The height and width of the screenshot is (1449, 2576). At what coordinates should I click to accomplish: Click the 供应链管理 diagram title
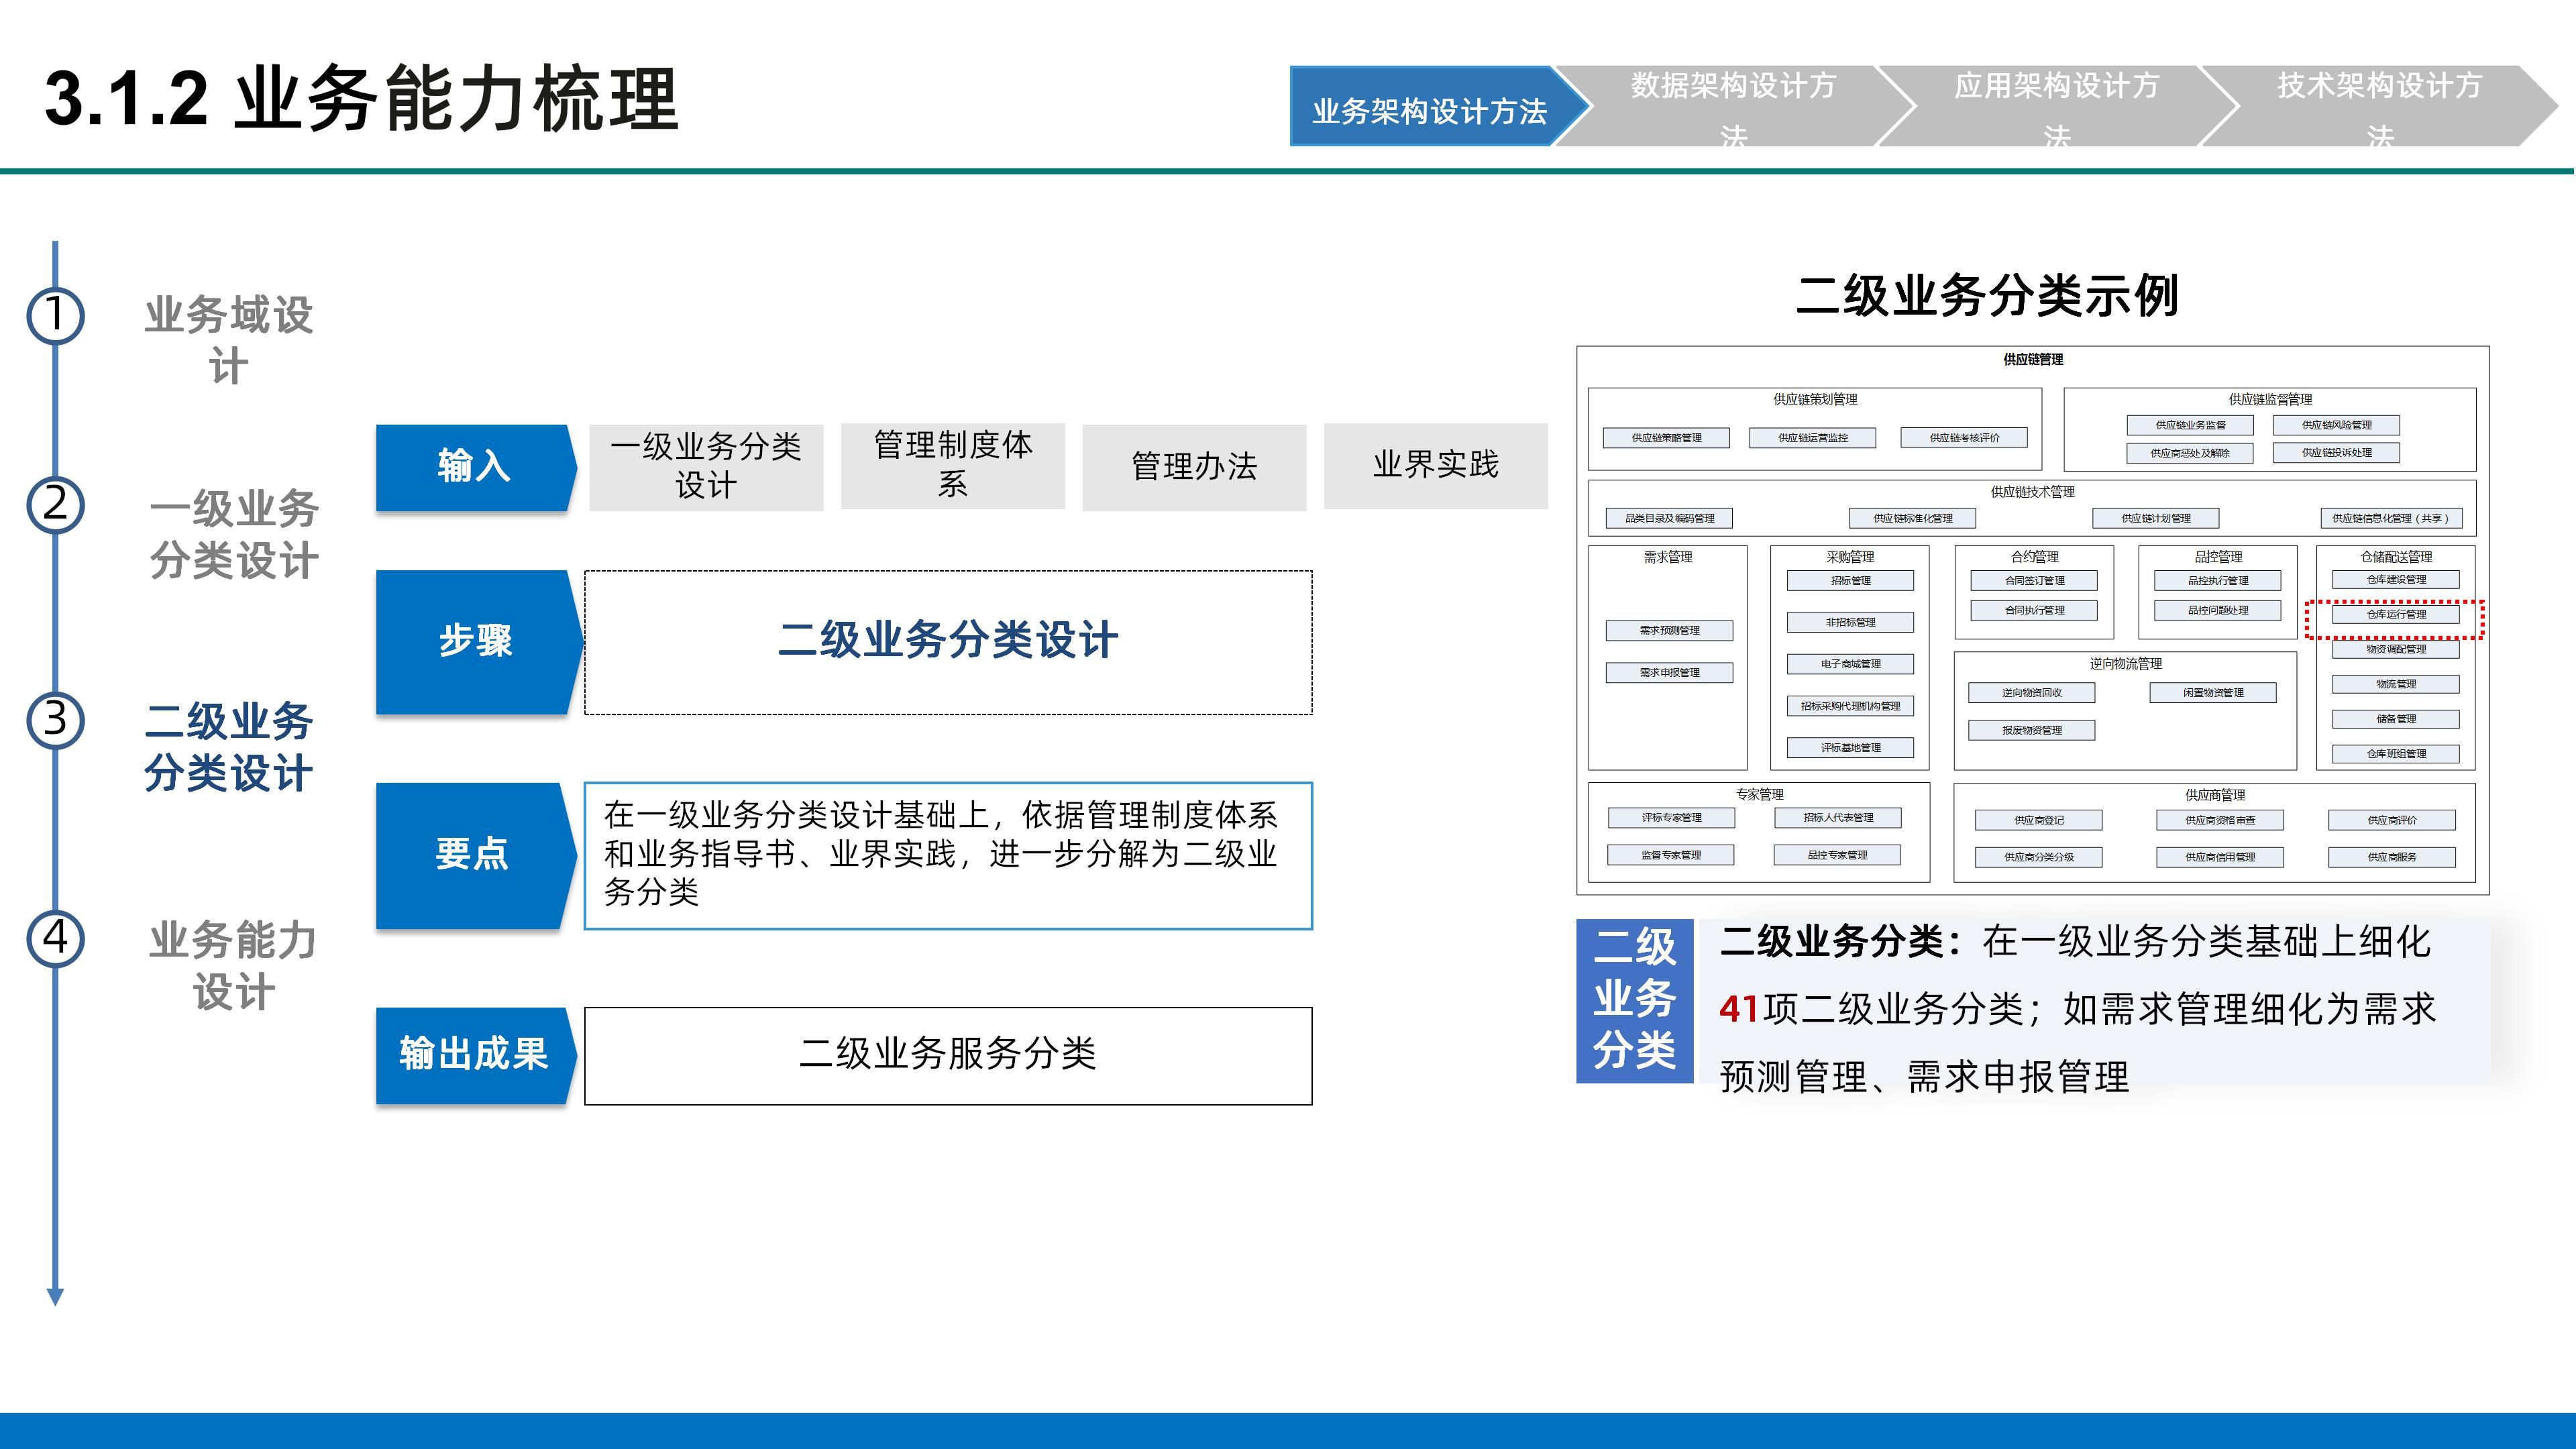2033,359
